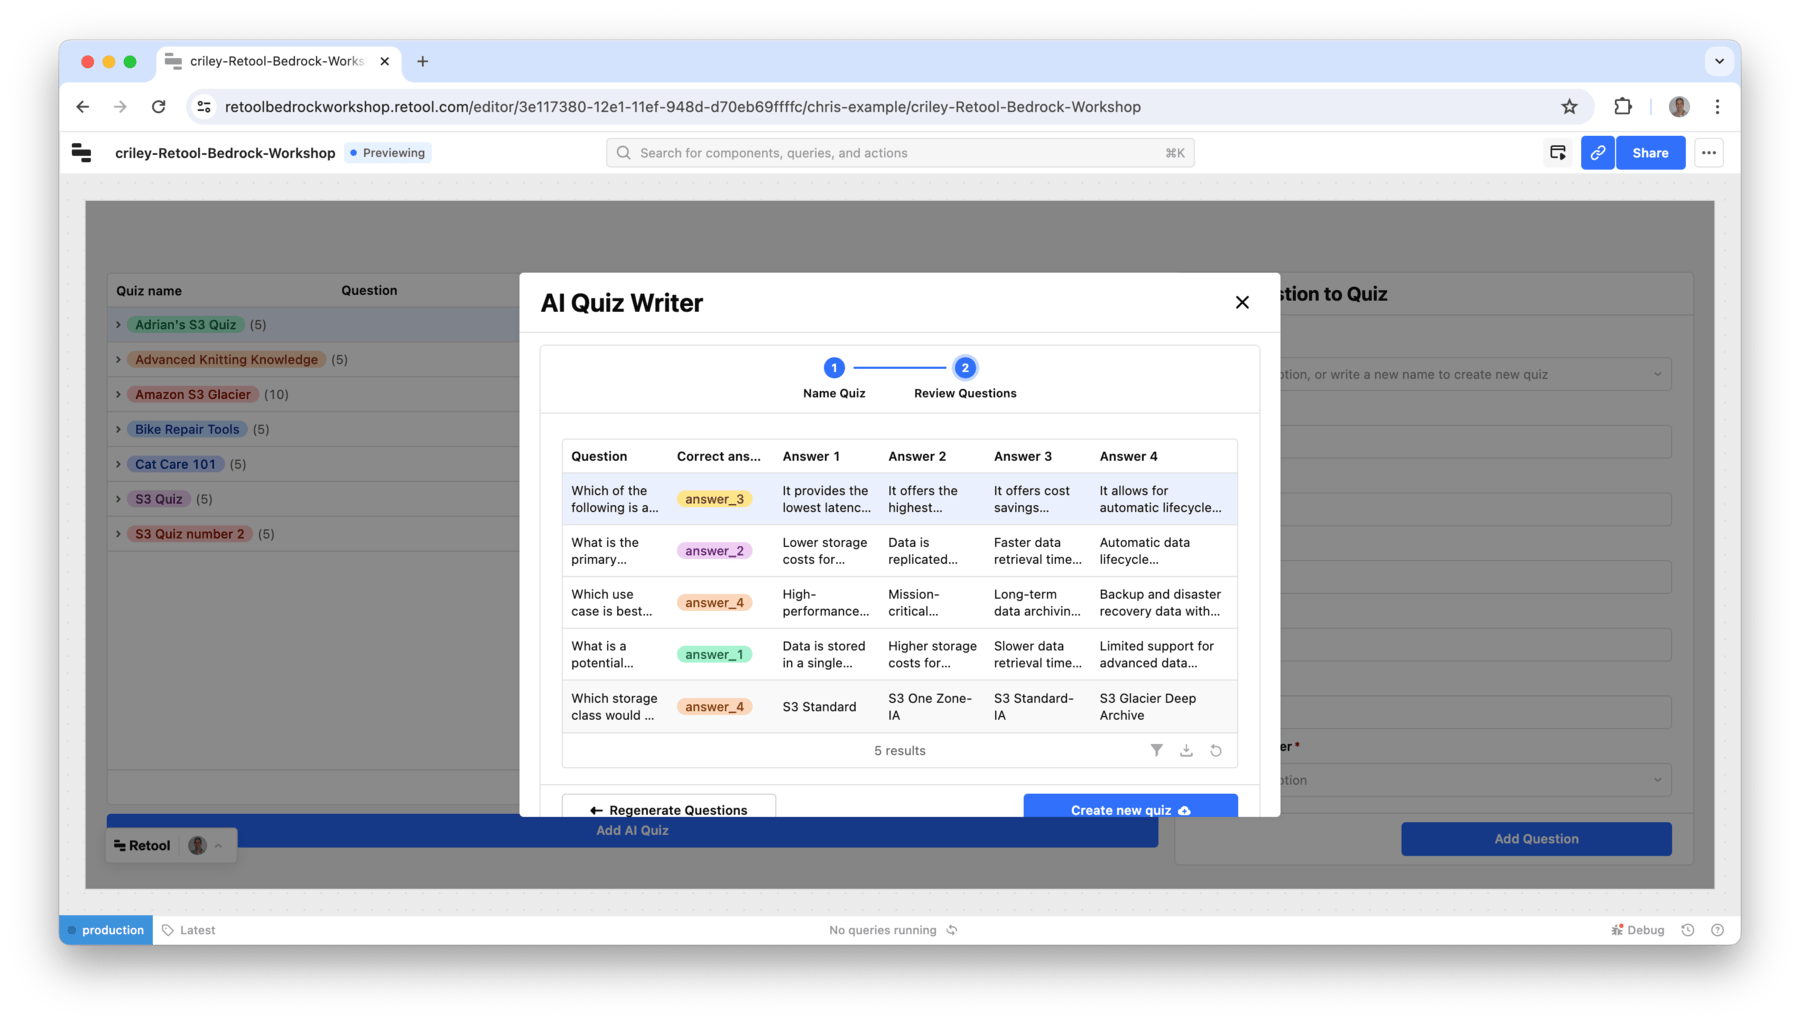Go forward in browser history

pyautogui.click(x=120, y=107)
